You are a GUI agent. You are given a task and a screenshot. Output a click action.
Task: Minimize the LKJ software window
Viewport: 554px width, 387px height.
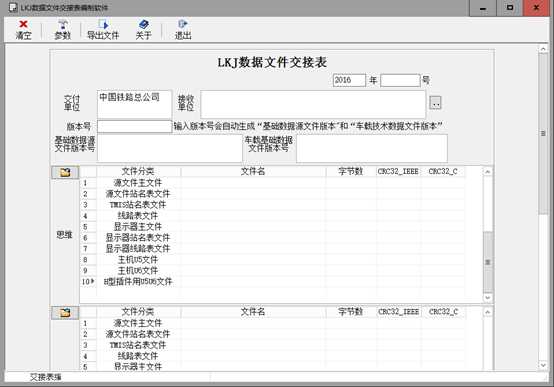pyautogui.click(x=483, y=8)
